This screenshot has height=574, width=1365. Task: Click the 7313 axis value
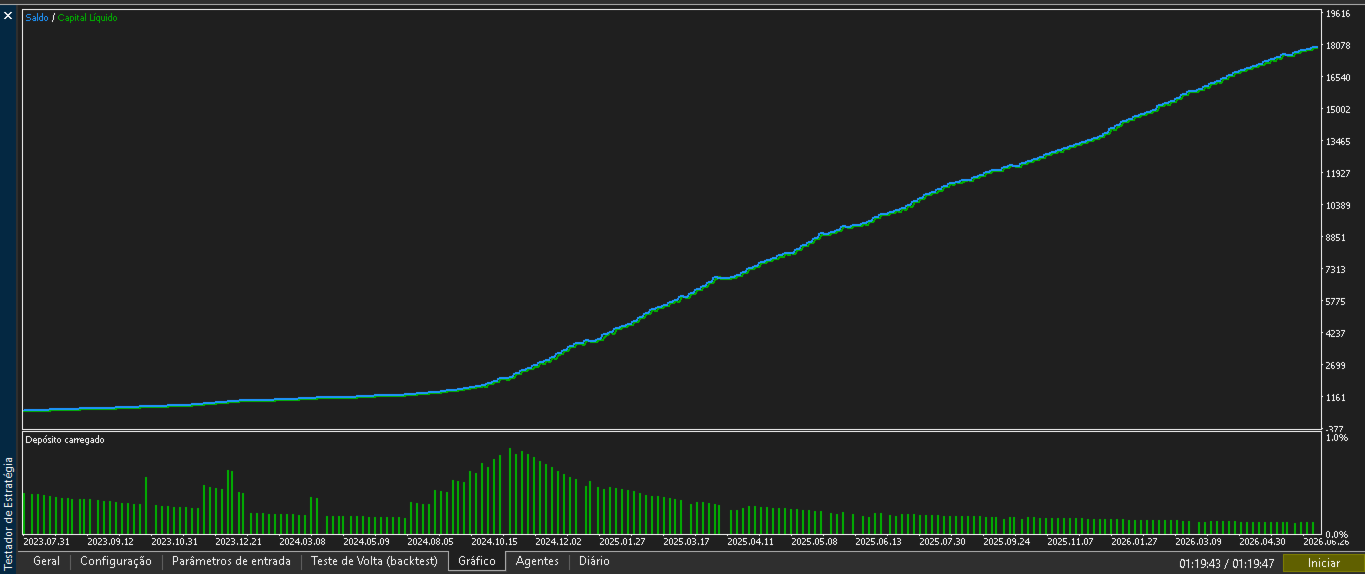click(1337, 270)
